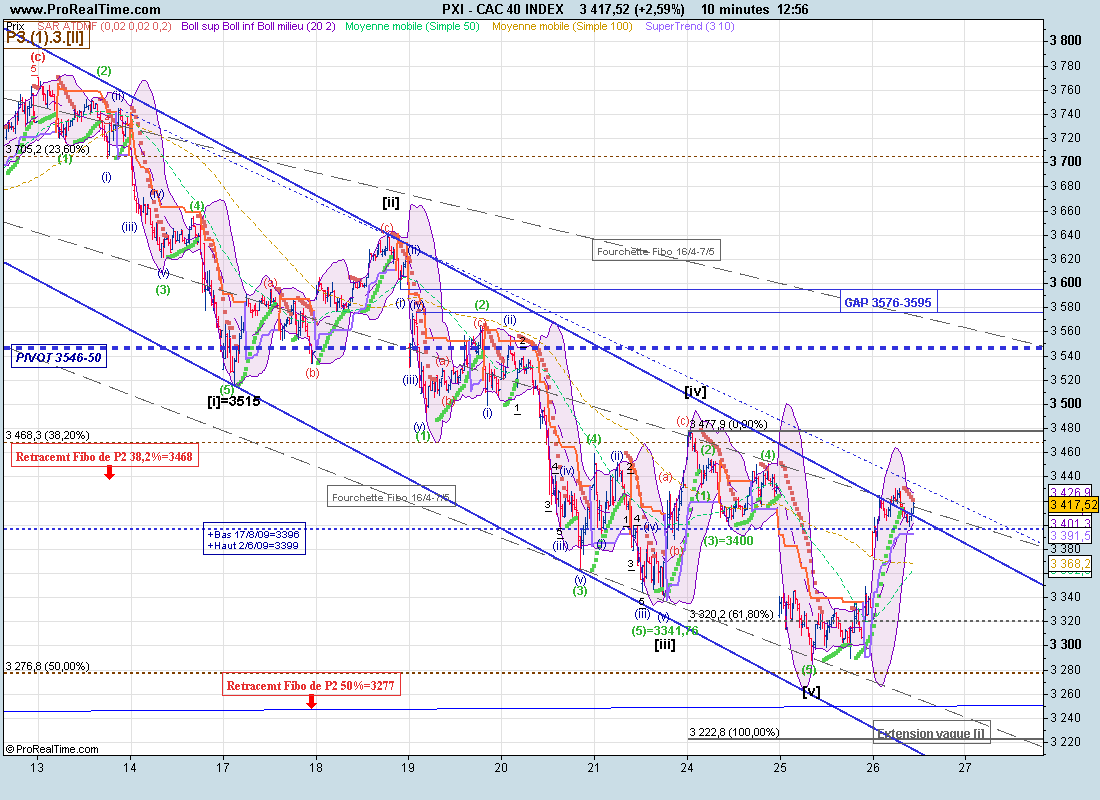Click date 14 on the time axis
Viewport: 1100px width, 800px height.
point(130,767)
